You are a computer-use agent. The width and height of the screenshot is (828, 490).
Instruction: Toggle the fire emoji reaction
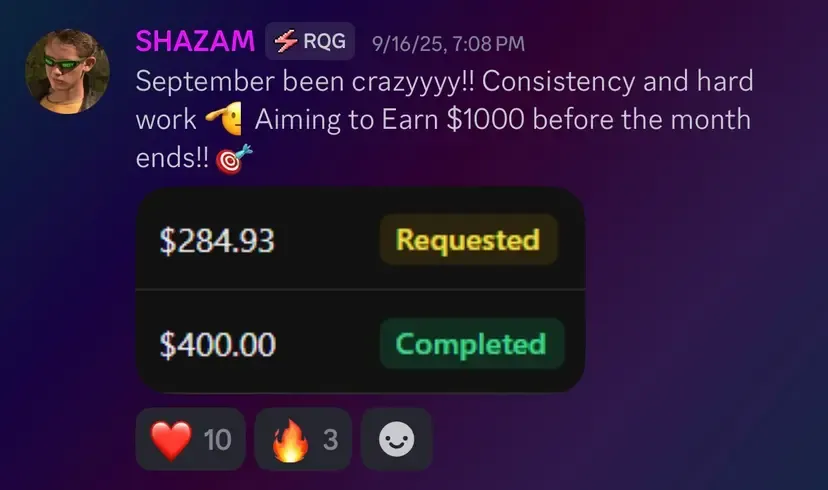tap(303, 439)
